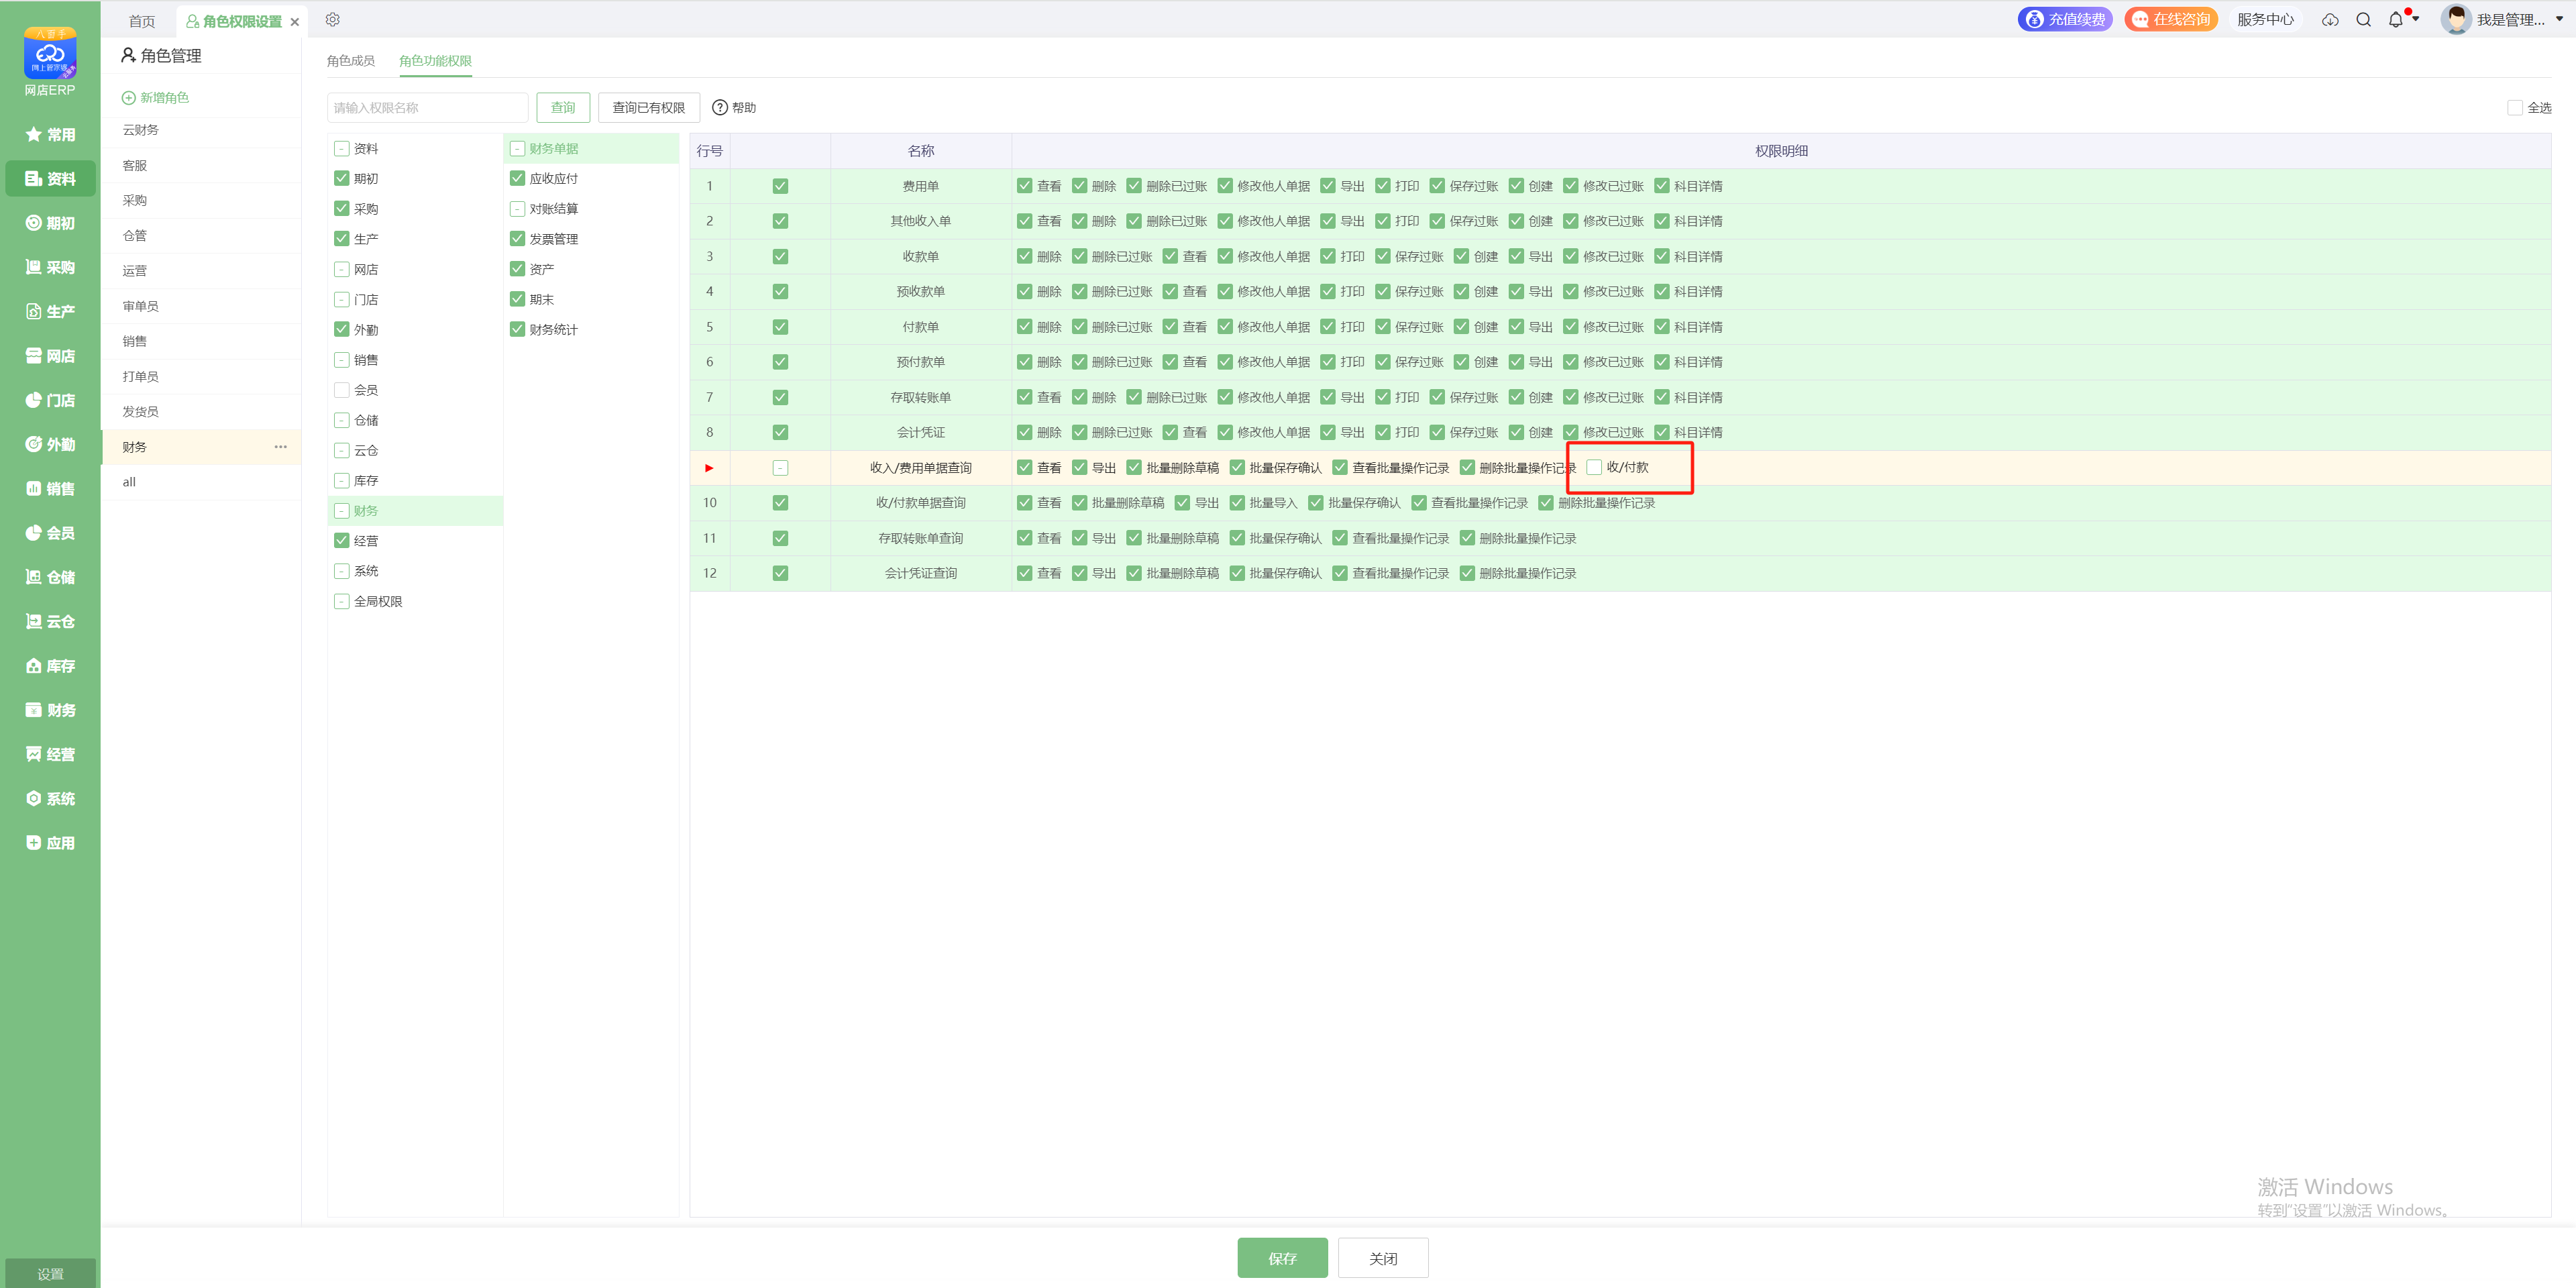Expand the notification bell dropdown arrow
This screenshot has height=1288, width=2576.
click(2416, 18)
